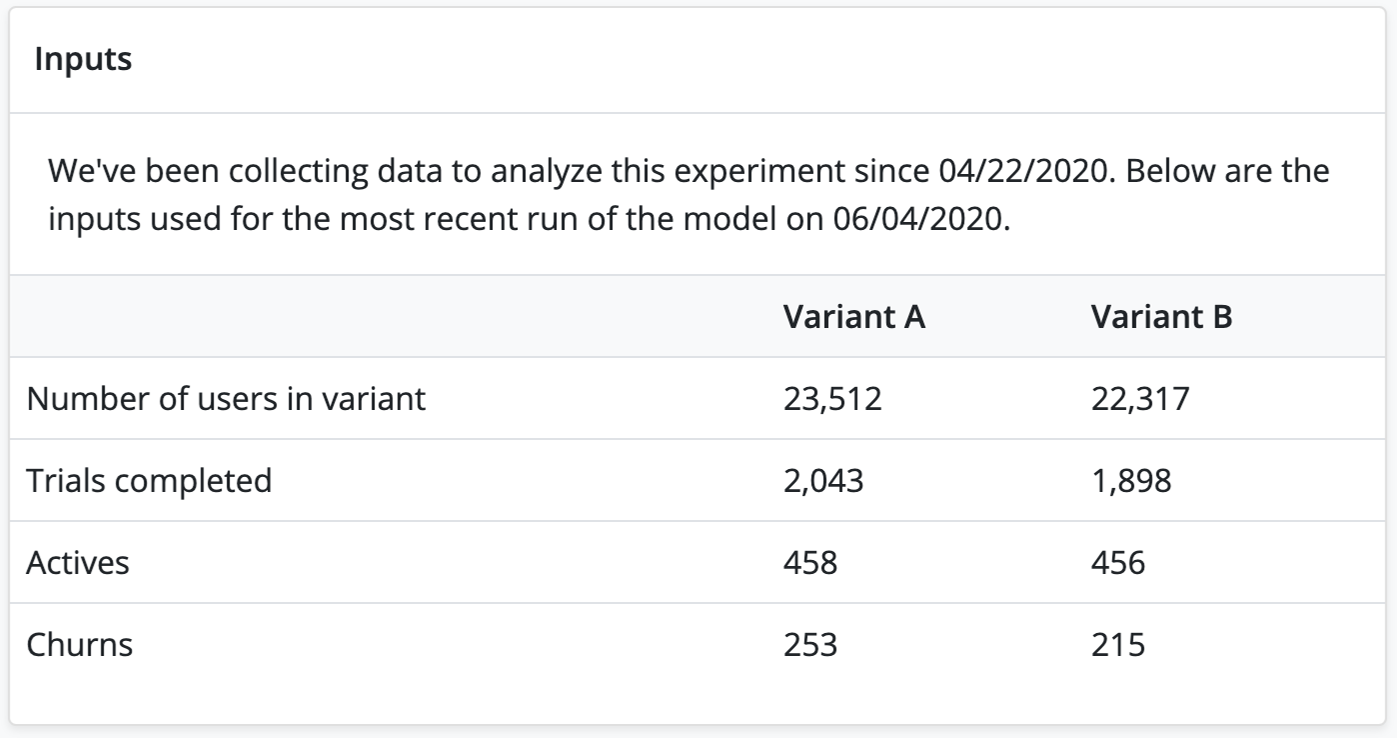Viewport: 1397px width, 738px height.
Task: Select Variant A user count 23,512
Action: point(831,400)
